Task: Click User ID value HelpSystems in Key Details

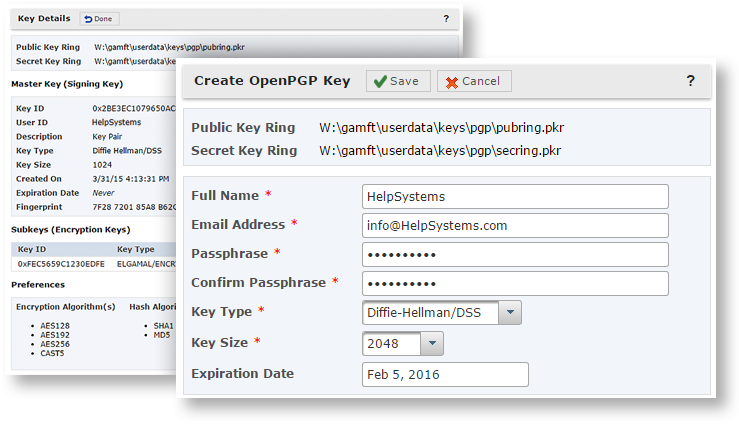Action: pyautogui.click(x=116, y=123)
